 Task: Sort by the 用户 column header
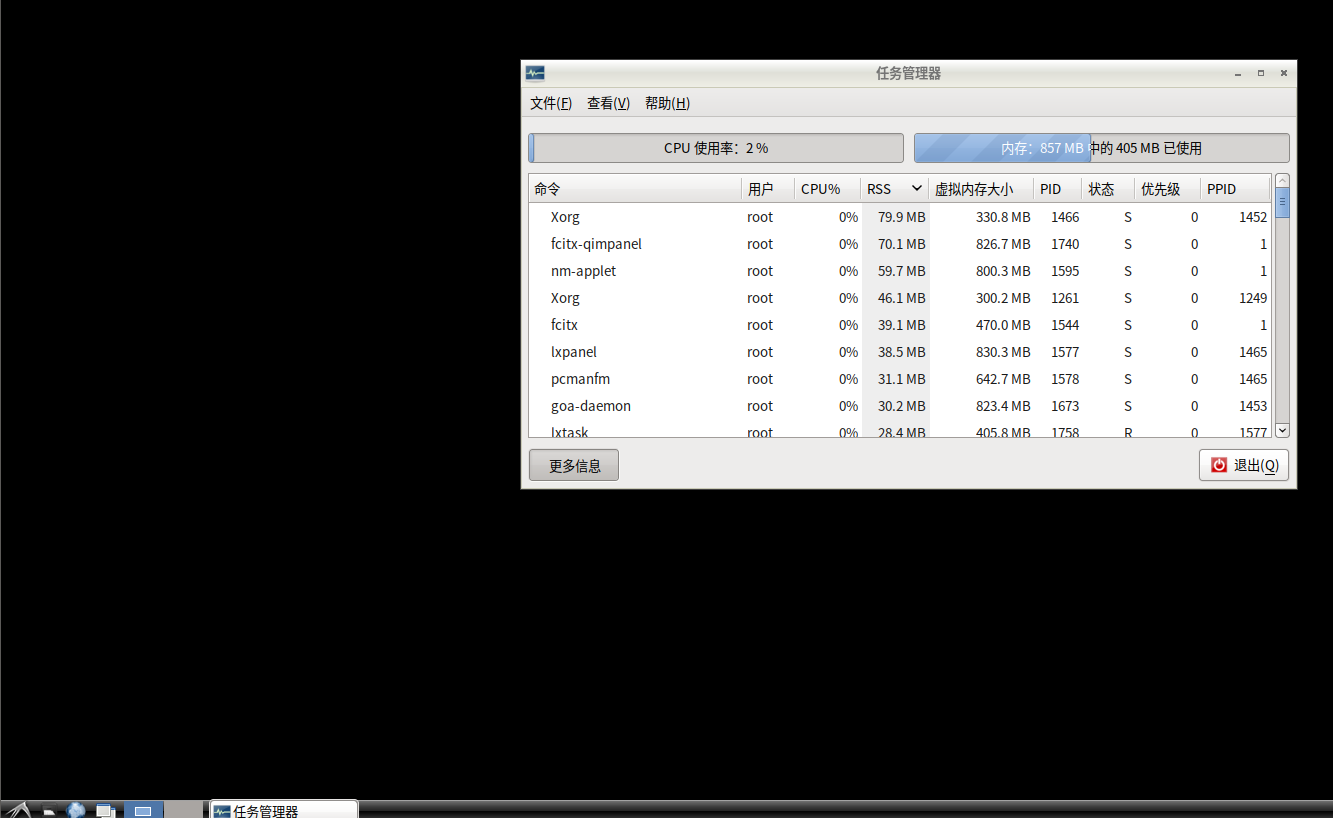(768, 189)
